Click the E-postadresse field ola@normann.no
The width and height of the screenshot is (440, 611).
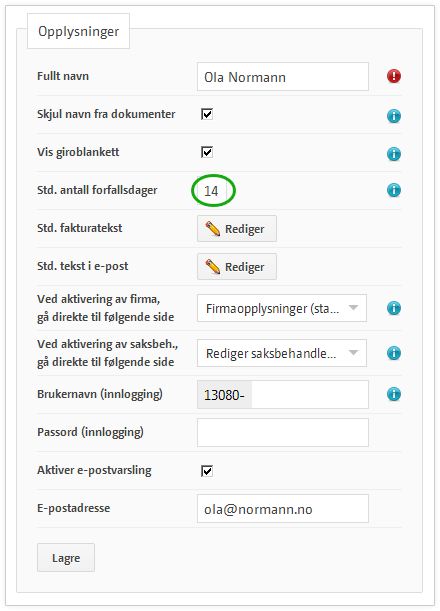pos(283,509)
